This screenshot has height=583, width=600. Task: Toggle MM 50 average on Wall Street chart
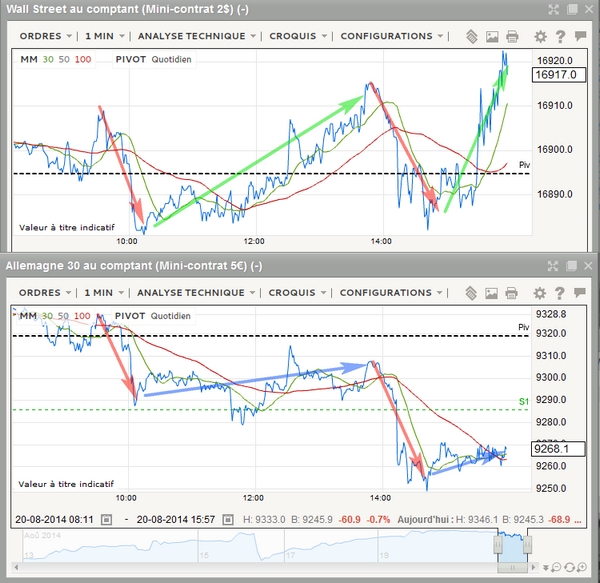(x=64, y=59)
